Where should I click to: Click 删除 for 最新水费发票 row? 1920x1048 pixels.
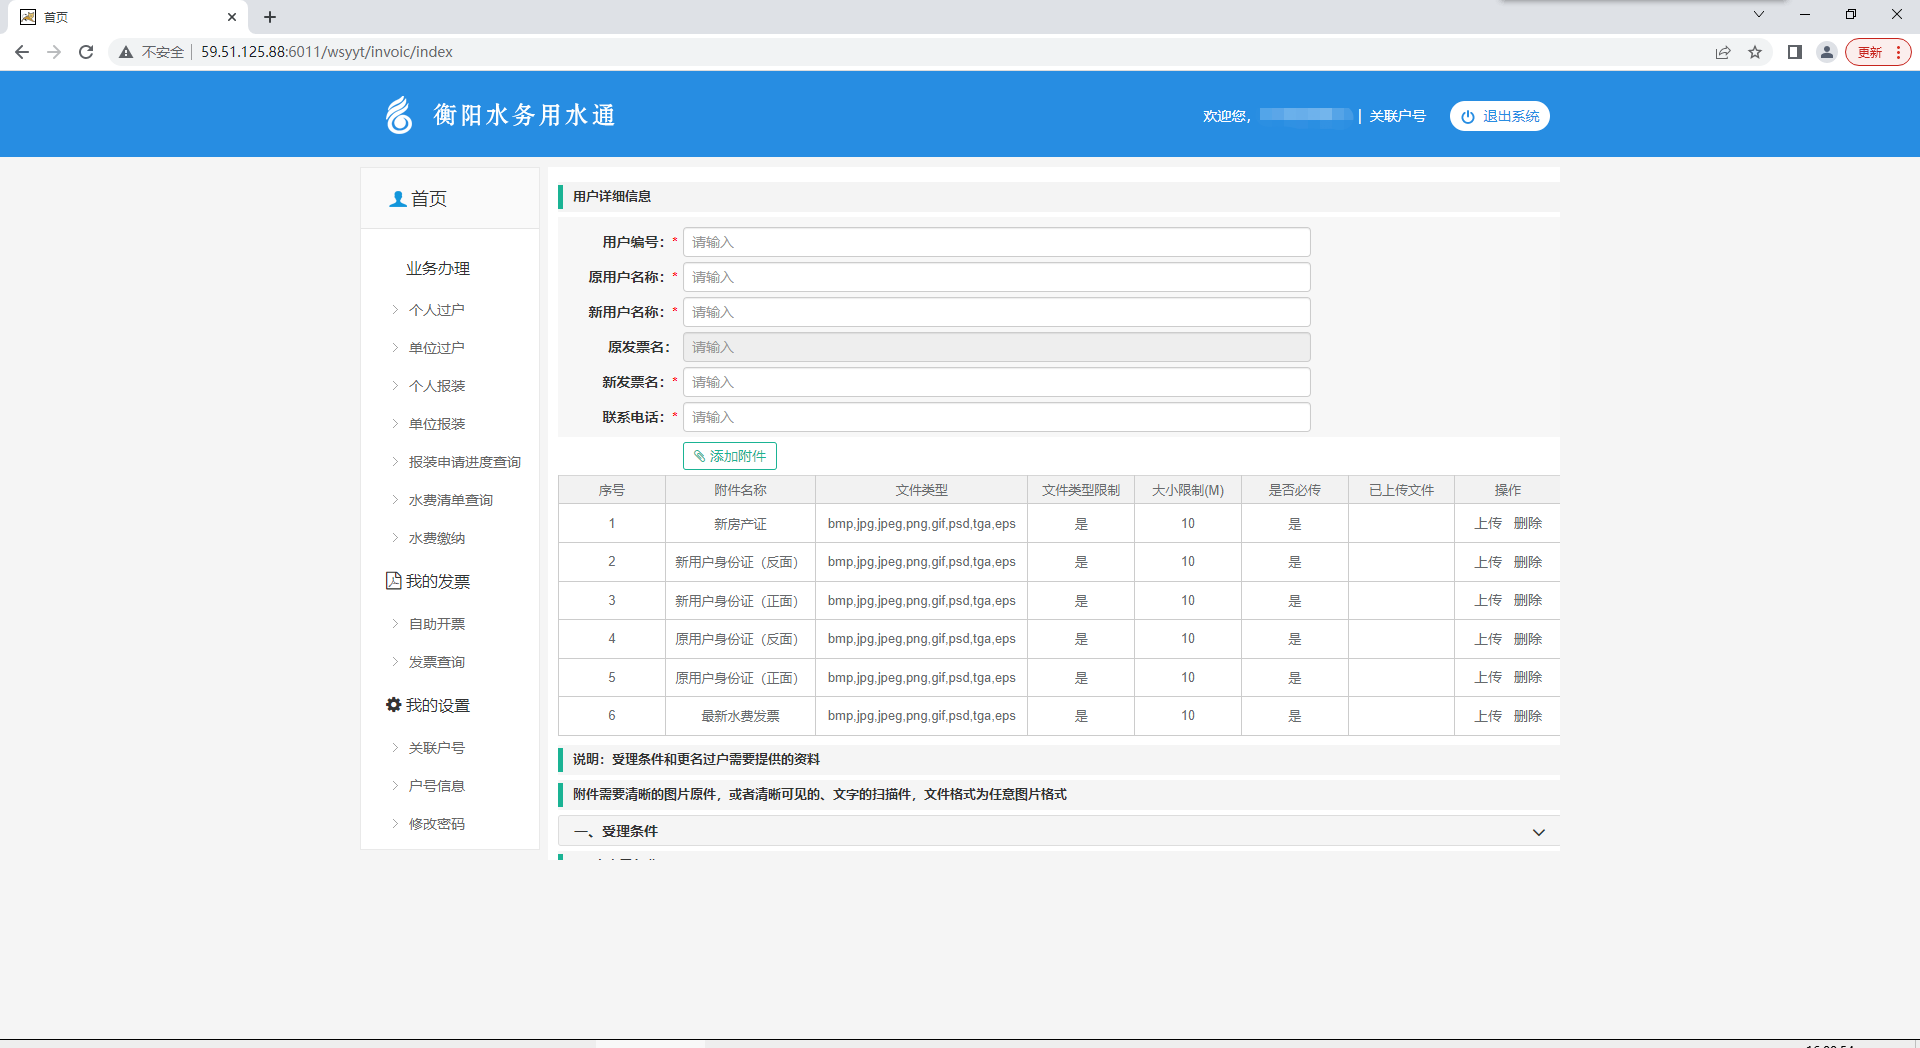click(1527, 716)
